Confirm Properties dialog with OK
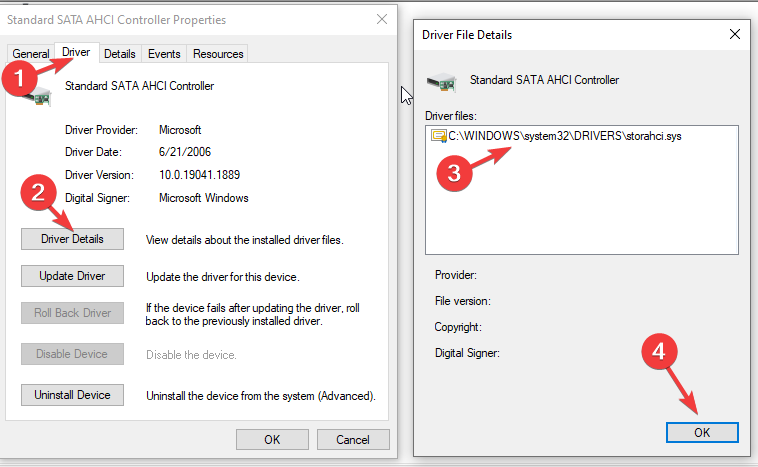Screen dimensions: 758x467 (x=272, y=439)
